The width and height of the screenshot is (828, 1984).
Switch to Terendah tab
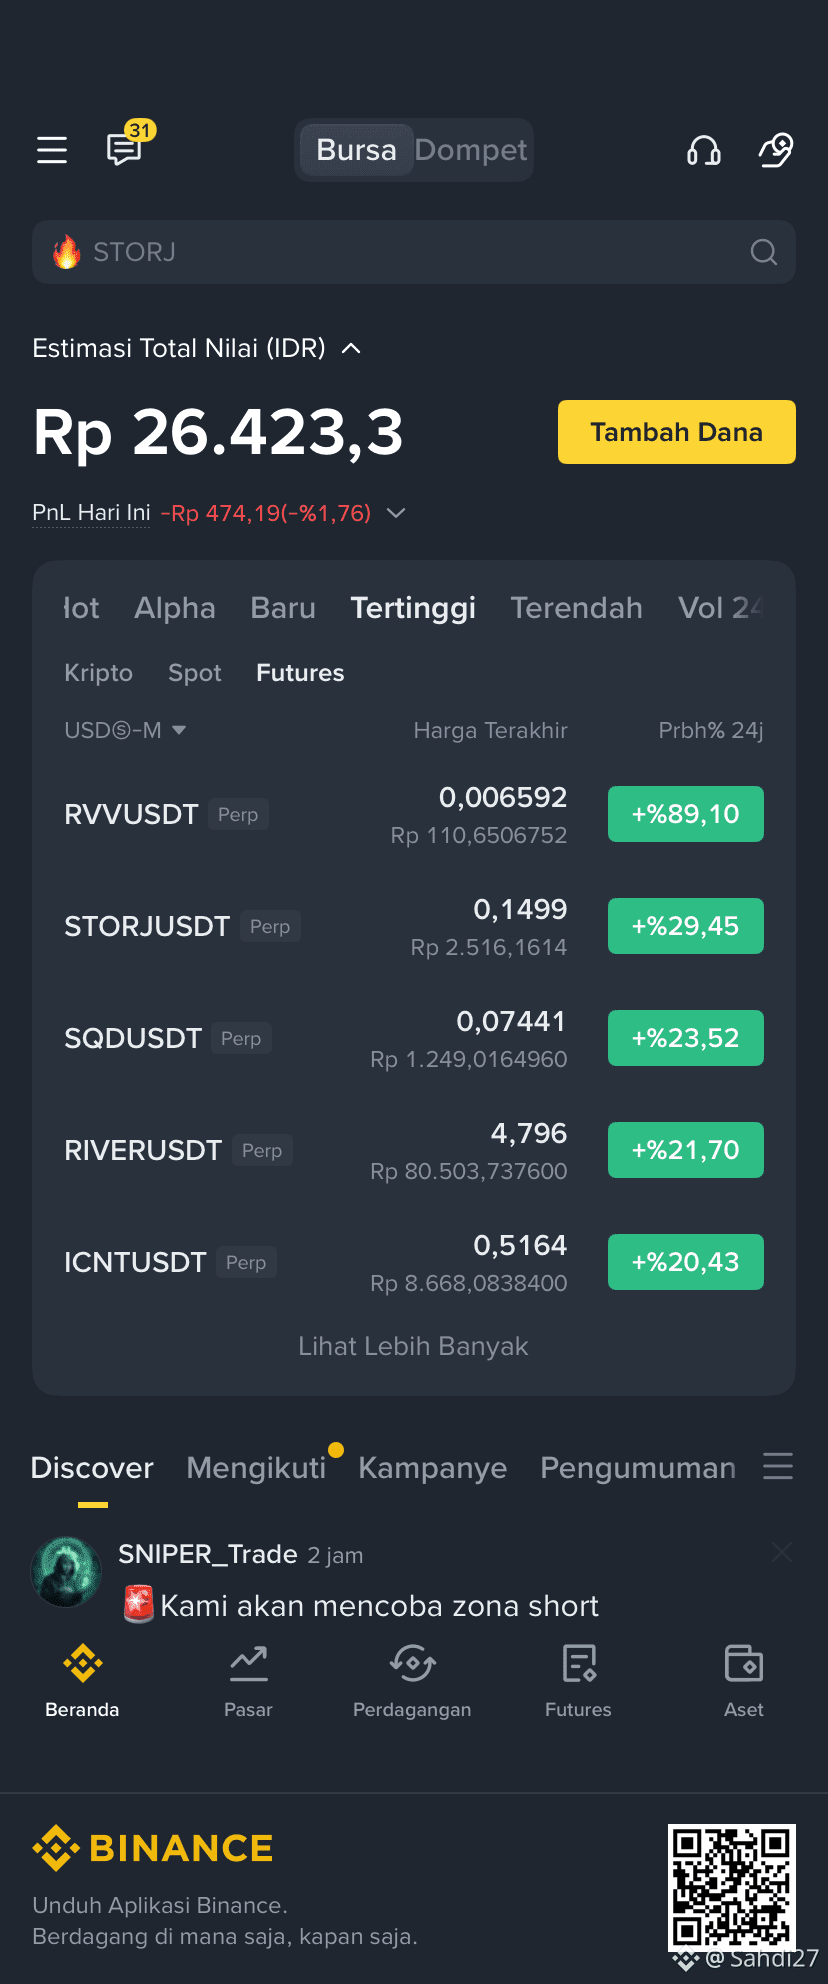coord(576,608)
